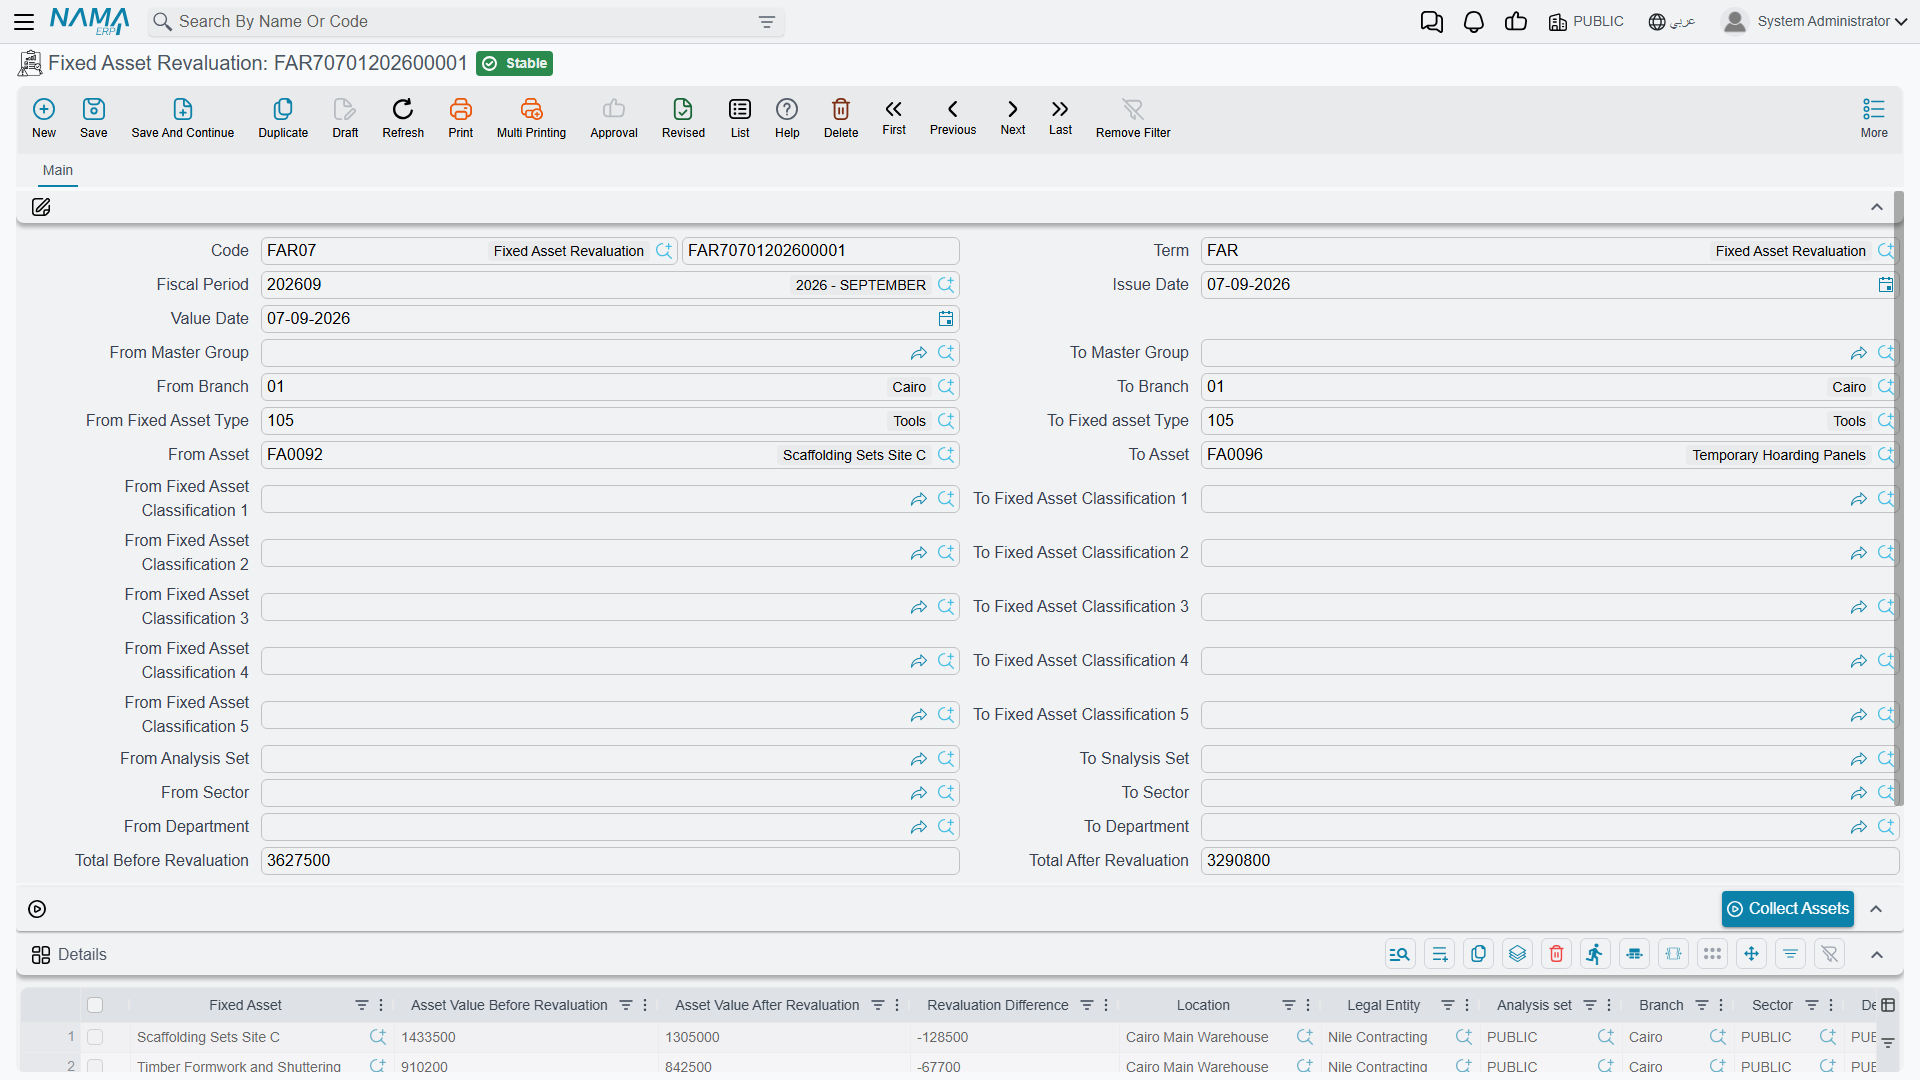The height and width of the screenshot is (1080, 1920).
Task: Open the Value Date calendar picker
Action: pyautogui.click(x=946, y=319)
